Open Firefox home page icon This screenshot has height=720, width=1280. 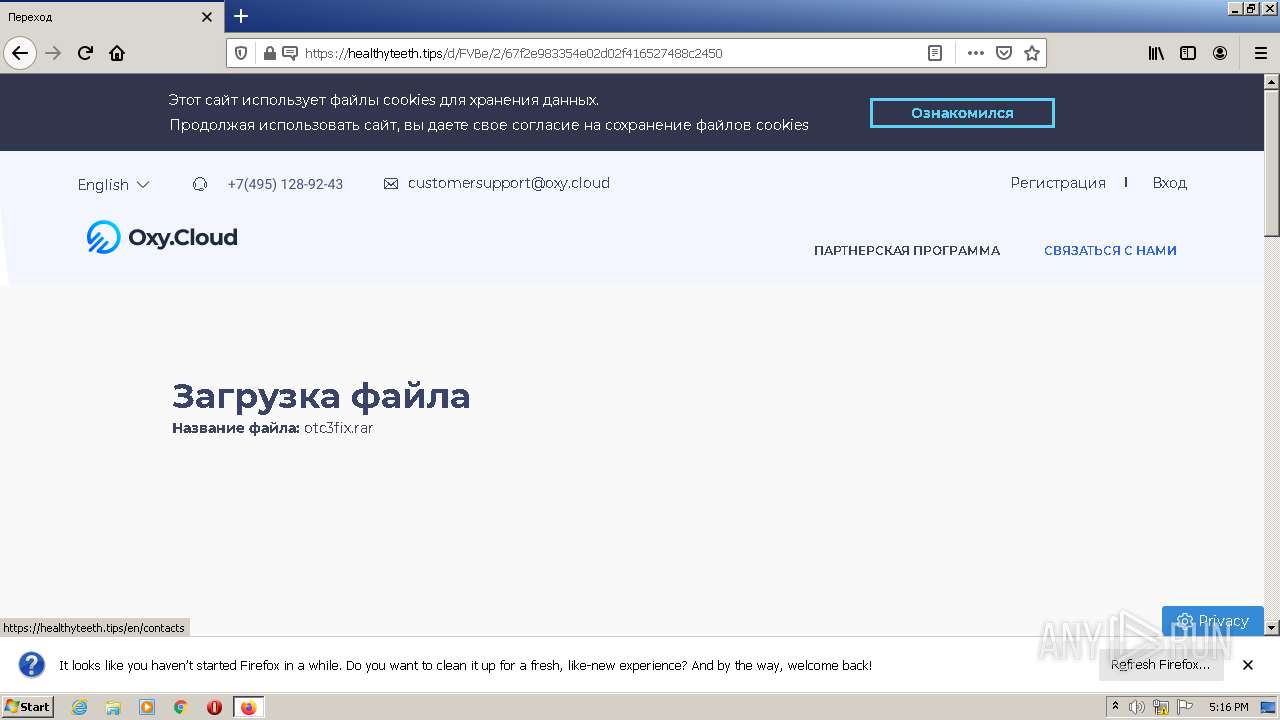click(117, 53)
